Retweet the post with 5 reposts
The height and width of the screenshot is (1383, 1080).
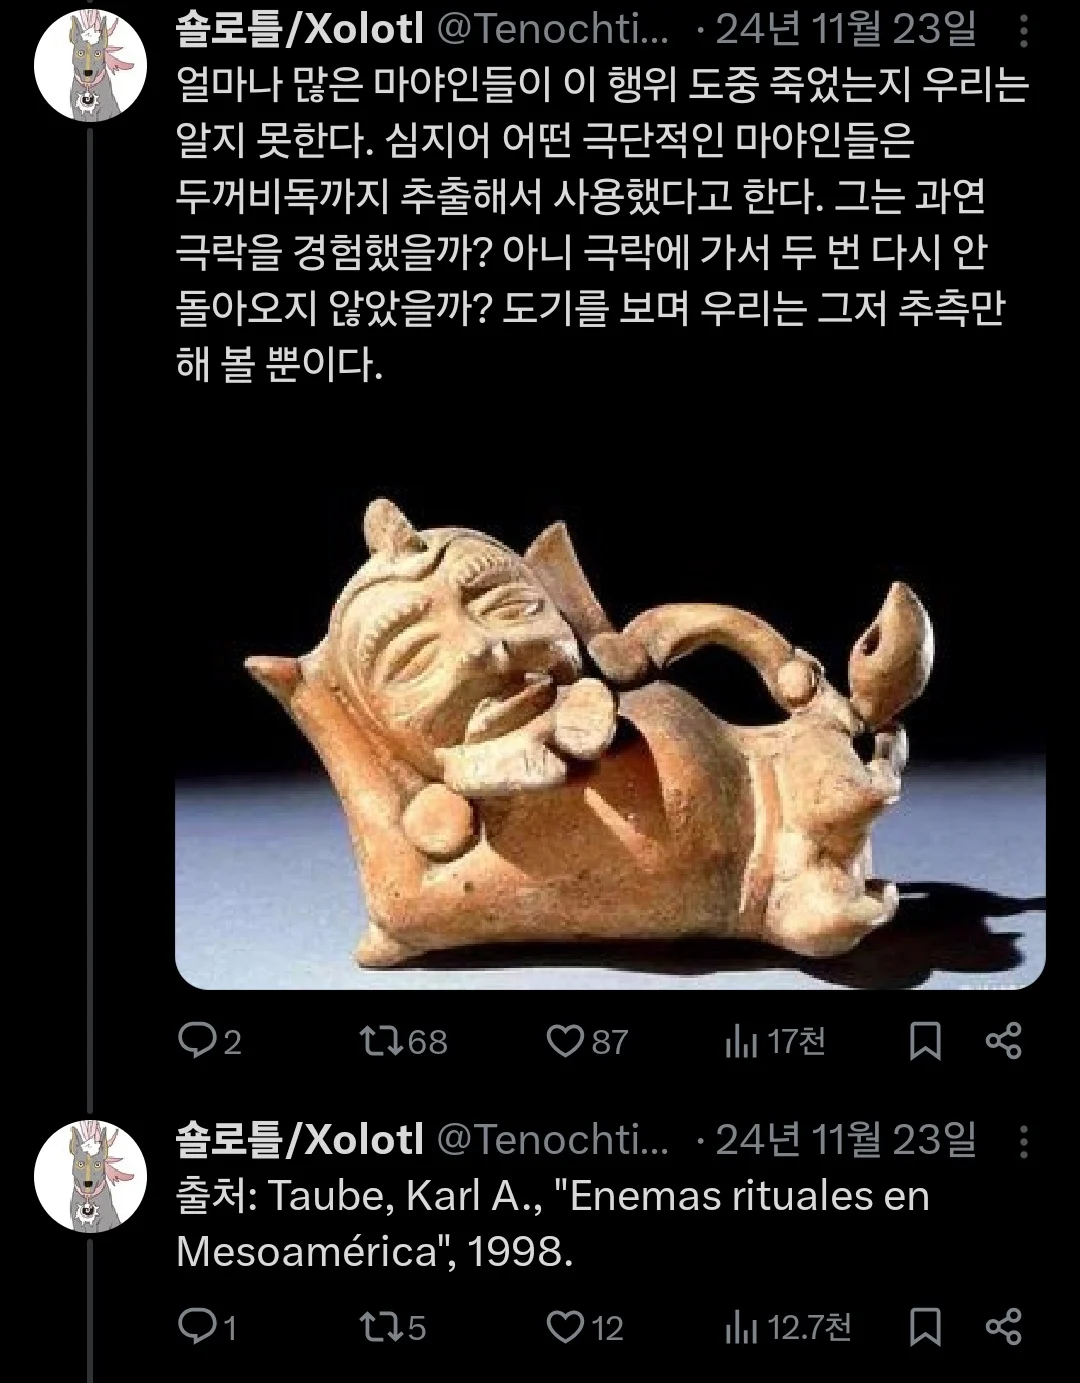(x=392, y=1327)
